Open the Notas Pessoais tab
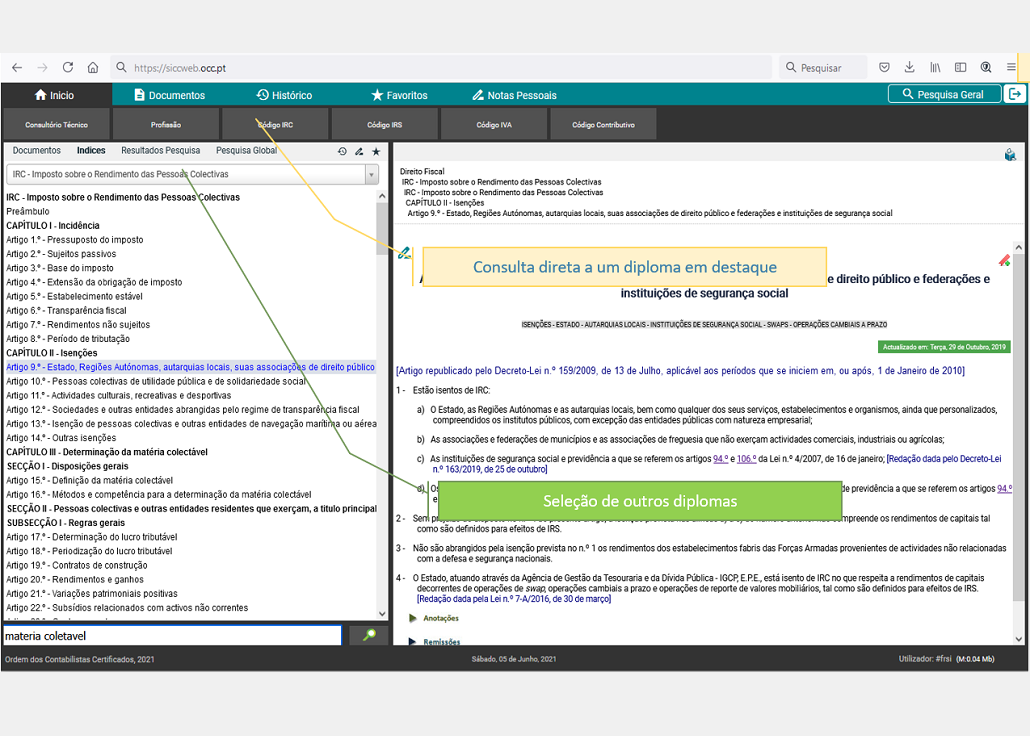 coord(514,95)
